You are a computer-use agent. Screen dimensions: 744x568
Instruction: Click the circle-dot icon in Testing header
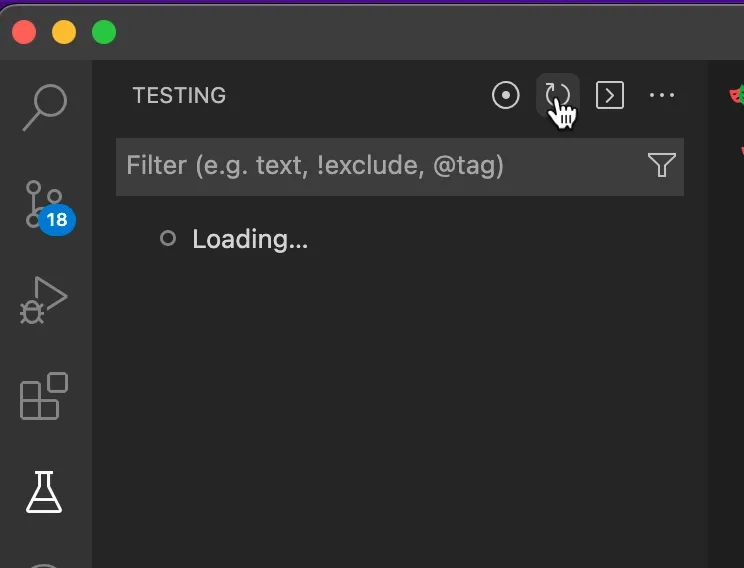tap(506, 95)
